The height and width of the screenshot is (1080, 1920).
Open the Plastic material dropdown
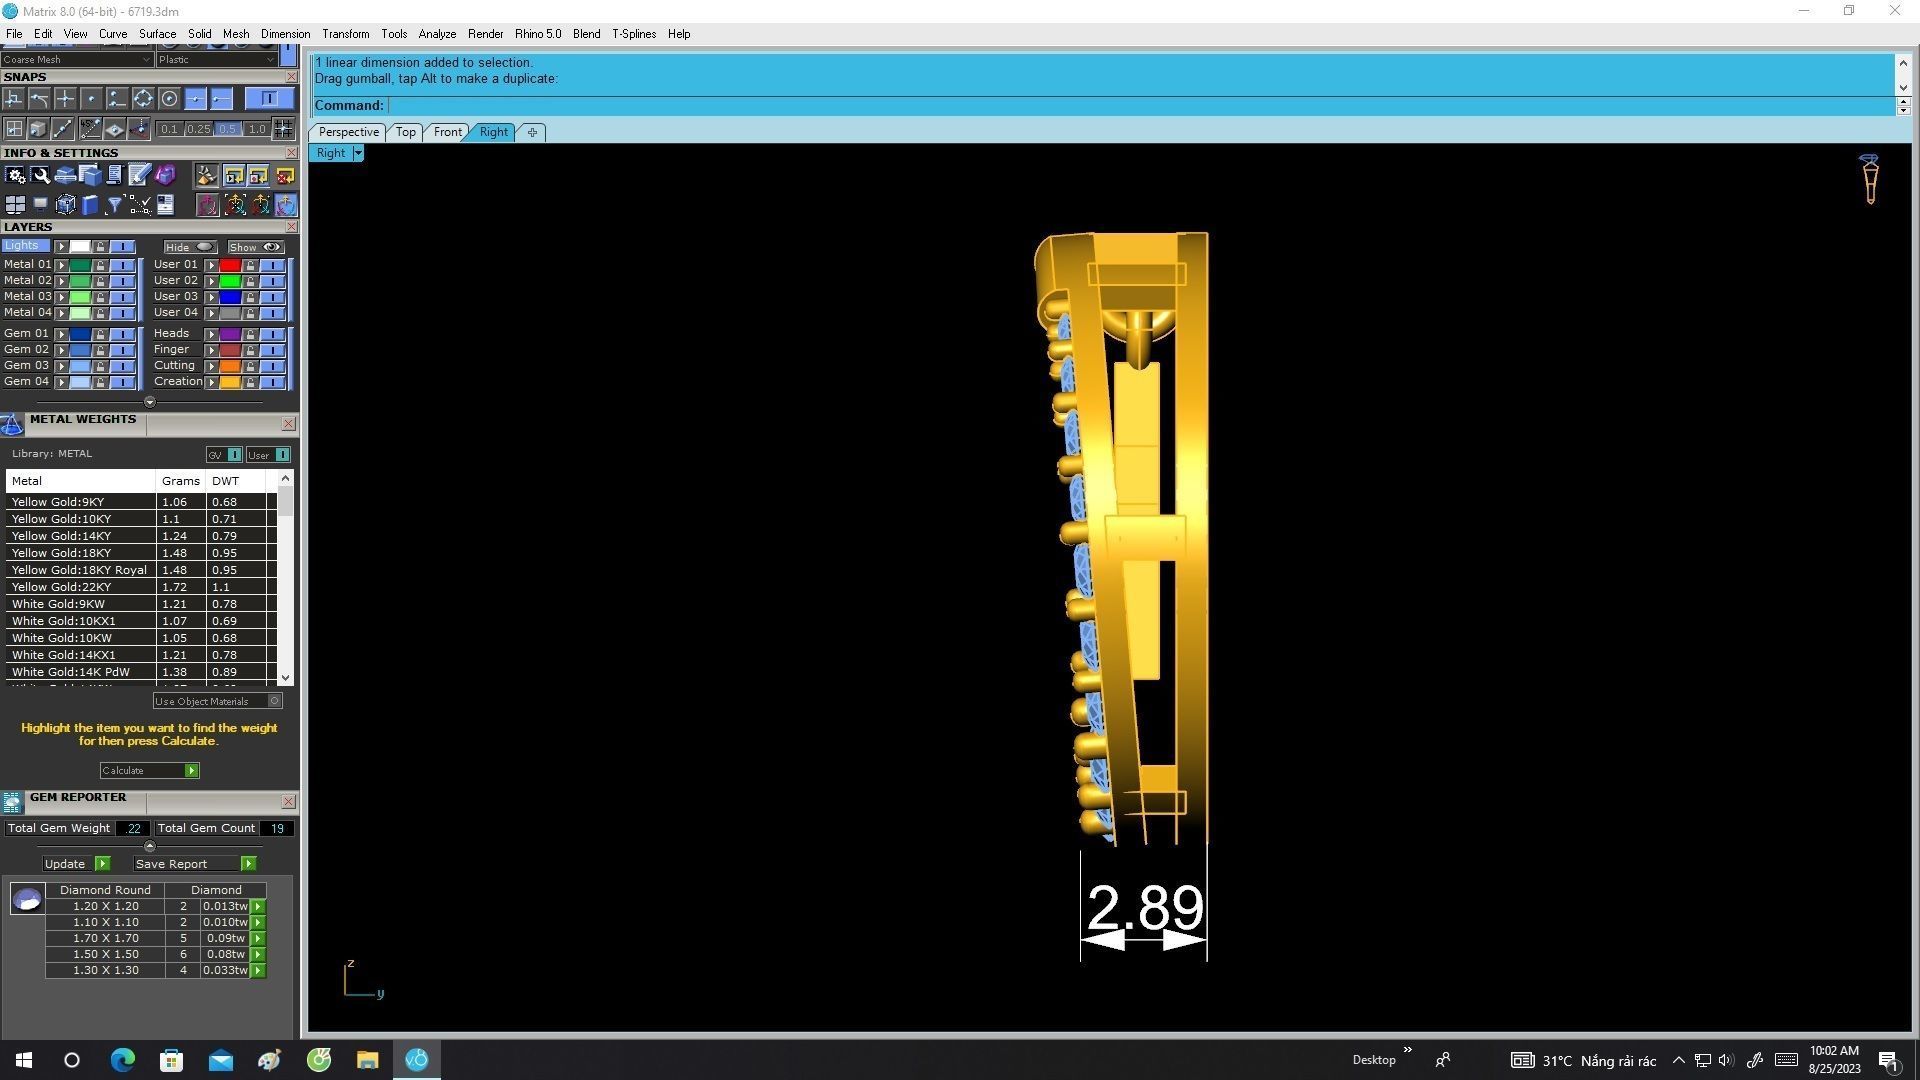click(216, 59)
